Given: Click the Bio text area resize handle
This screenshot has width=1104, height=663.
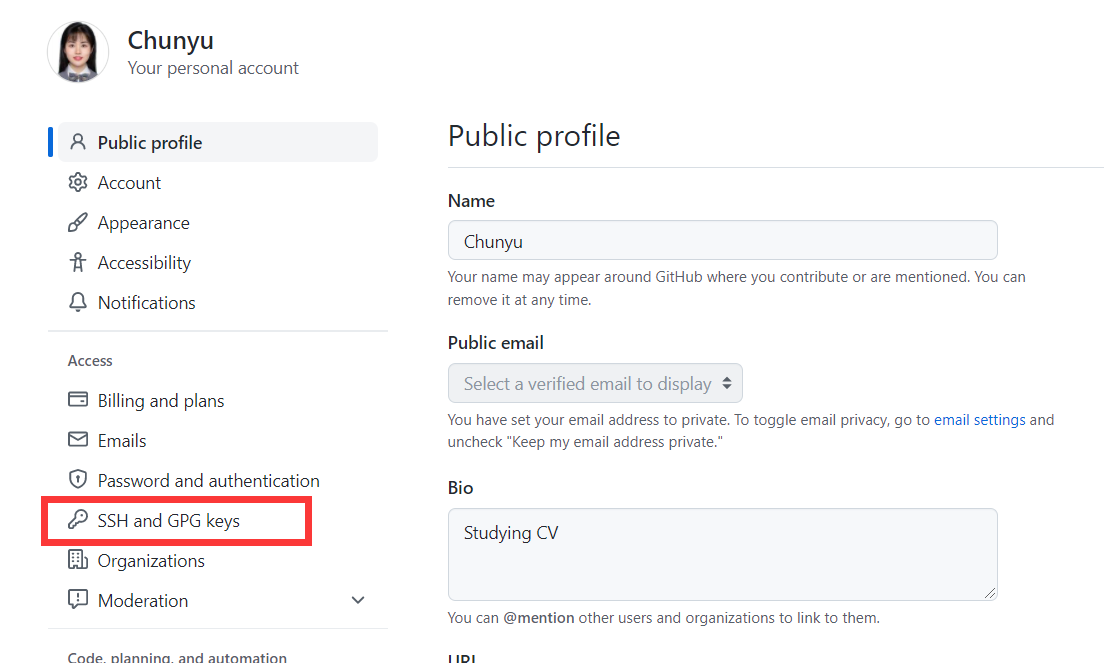Looking at the screenshot, I should 989,593.
